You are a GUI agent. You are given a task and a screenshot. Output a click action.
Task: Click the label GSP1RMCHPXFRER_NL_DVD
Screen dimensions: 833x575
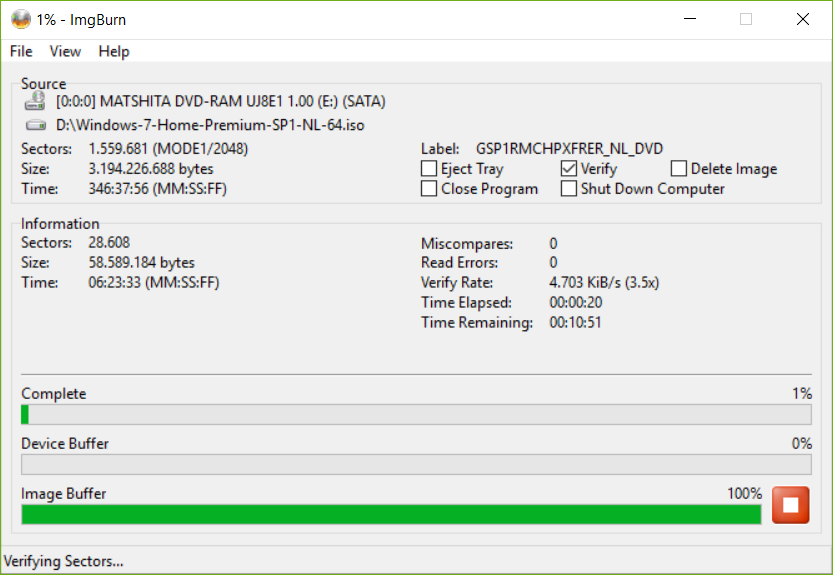(569, 148)
